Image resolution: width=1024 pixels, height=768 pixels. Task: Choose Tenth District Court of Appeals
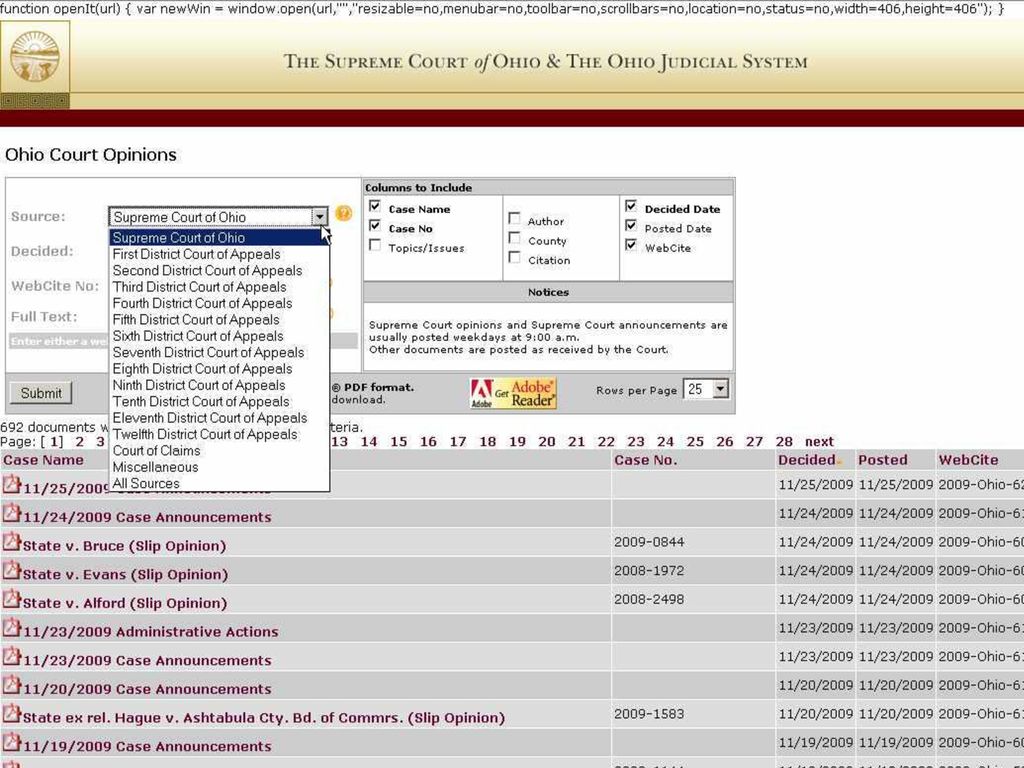pyautogui.click(x=219, y=402)
